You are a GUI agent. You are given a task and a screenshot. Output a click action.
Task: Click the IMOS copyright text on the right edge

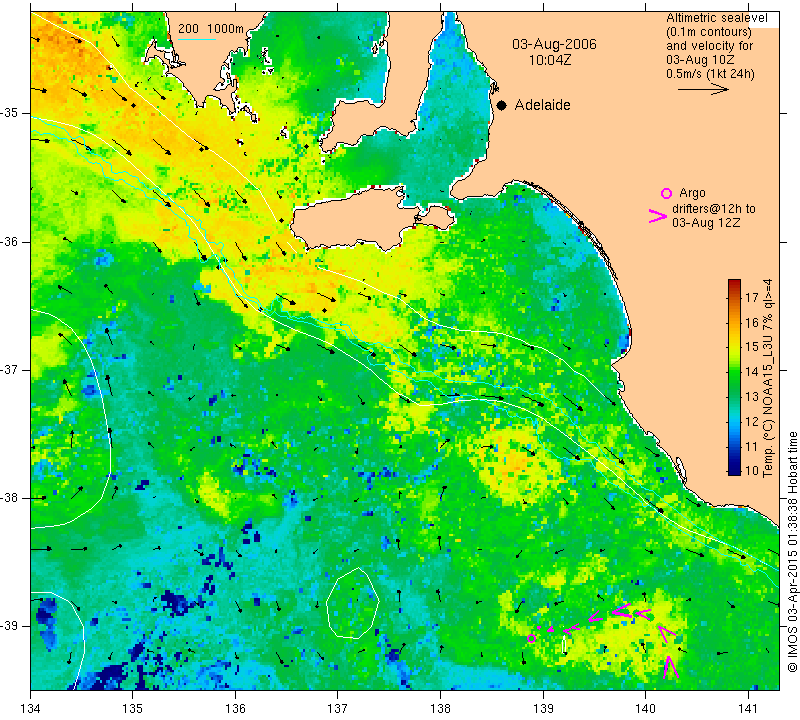[792, 551]
